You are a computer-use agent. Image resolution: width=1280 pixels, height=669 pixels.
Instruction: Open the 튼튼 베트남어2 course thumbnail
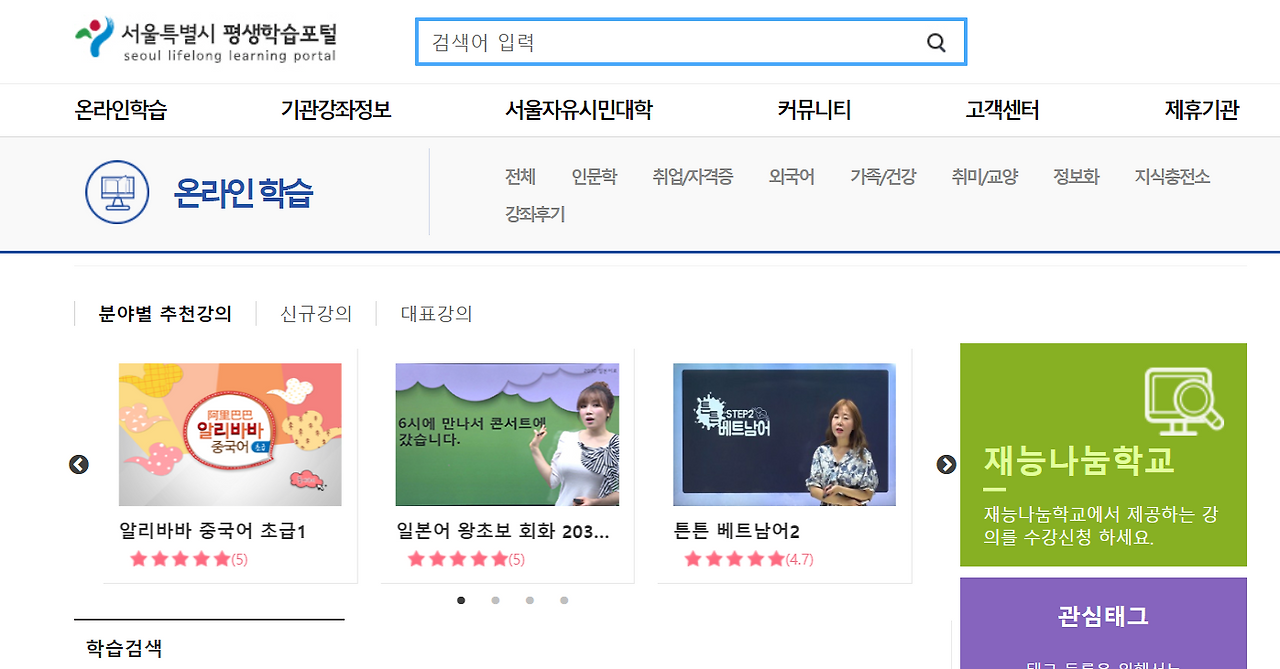coord(784,434)
